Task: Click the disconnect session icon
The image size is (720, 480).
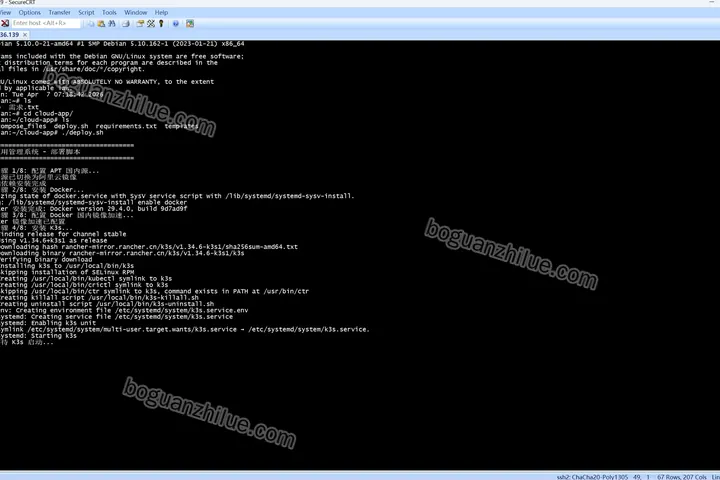Action: pos(5,23)
